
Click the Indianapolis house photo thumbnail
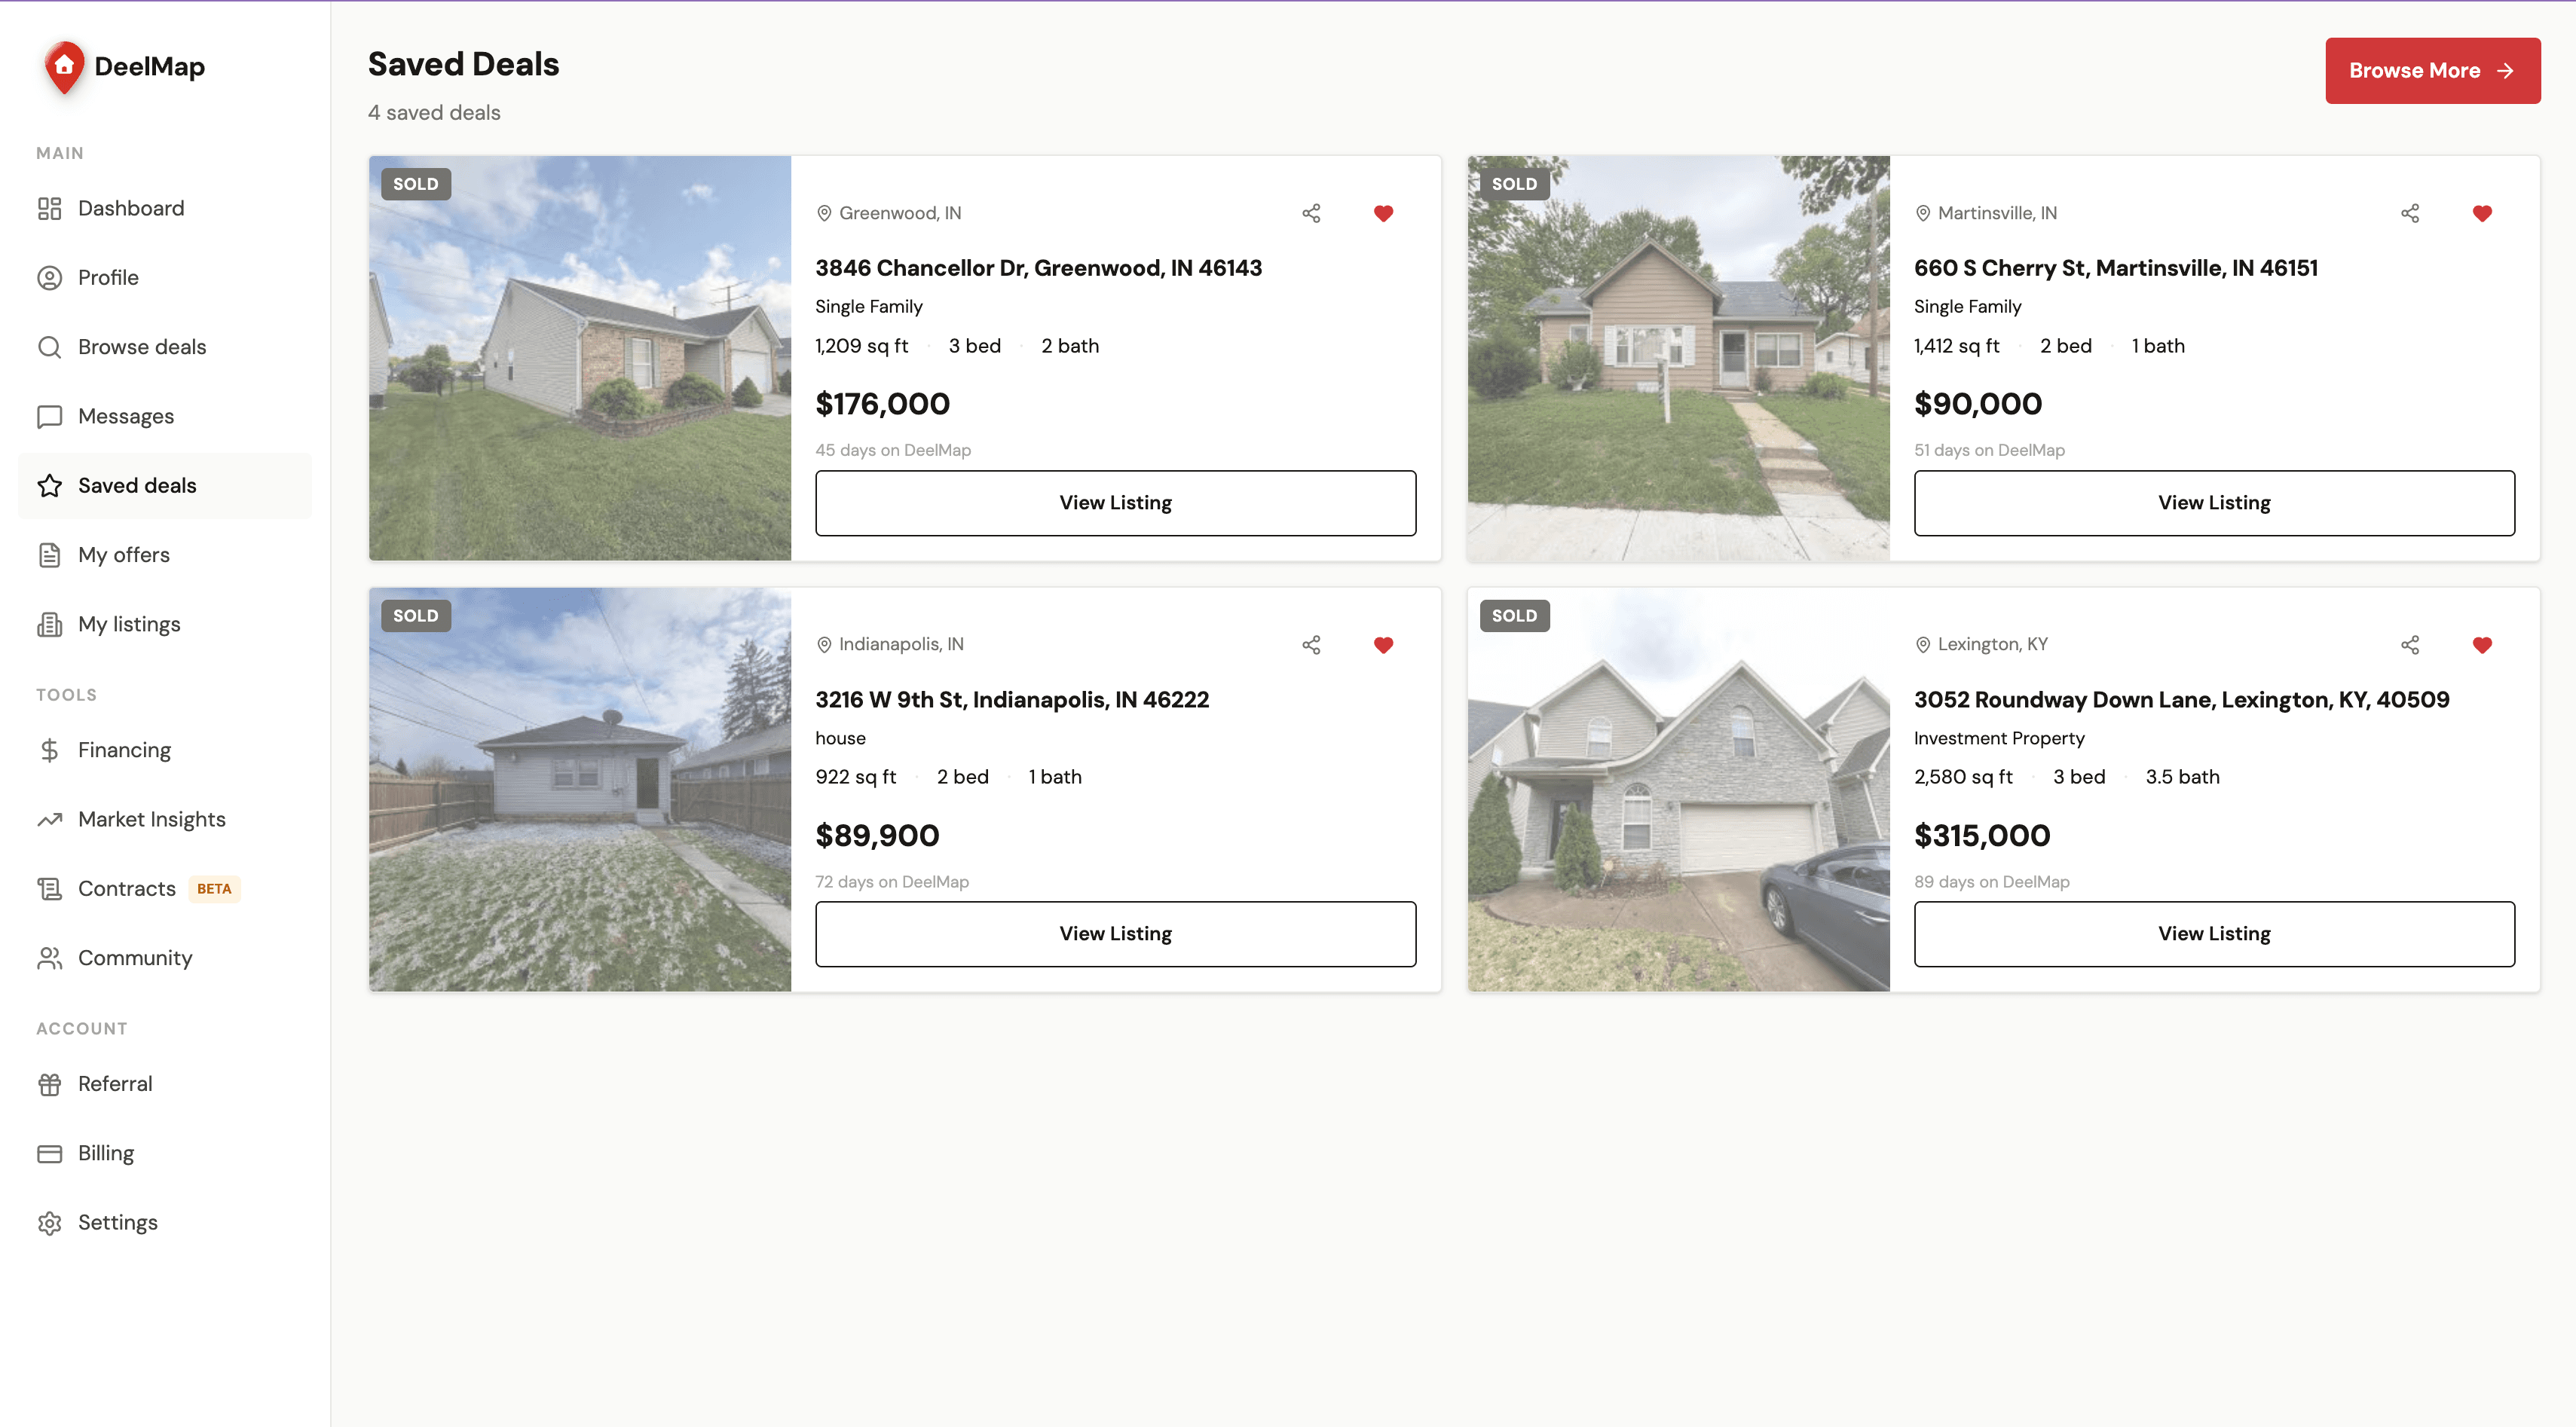point(580,790)
